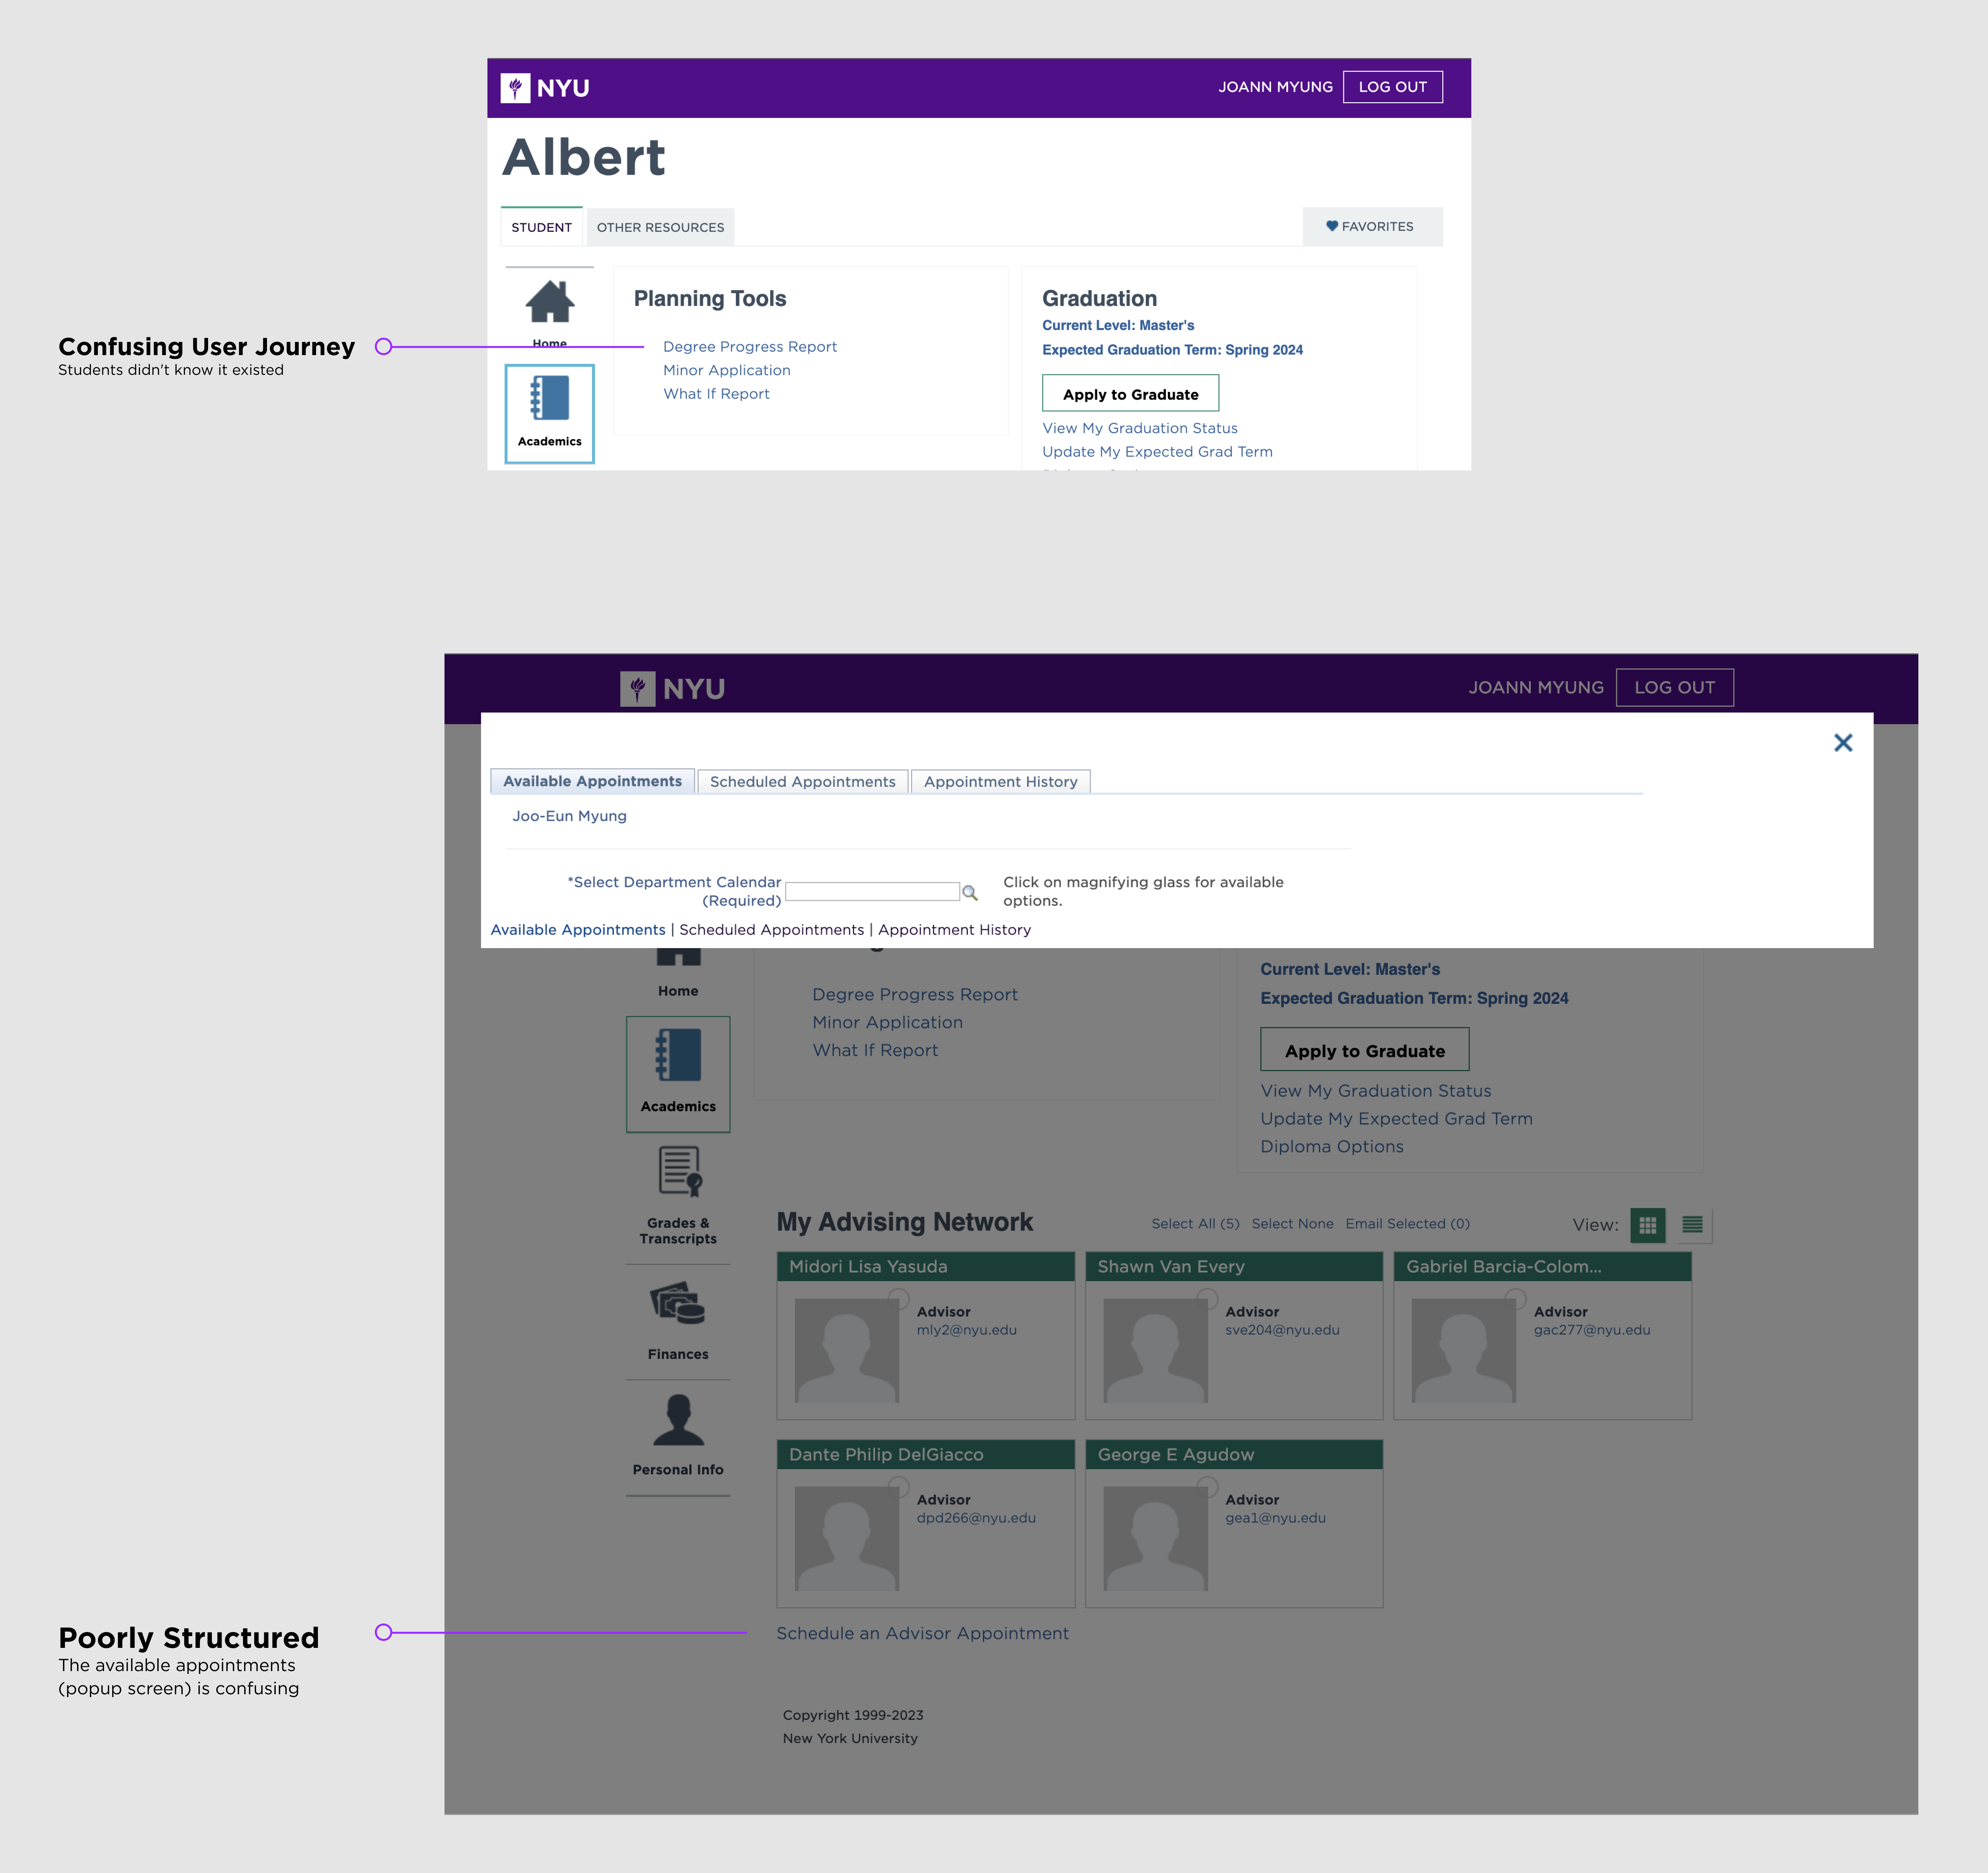The image size is (1988, 1873).
Task: Open View My Graduation Status in top screenshot
Action: click(x=1140, y=428)
